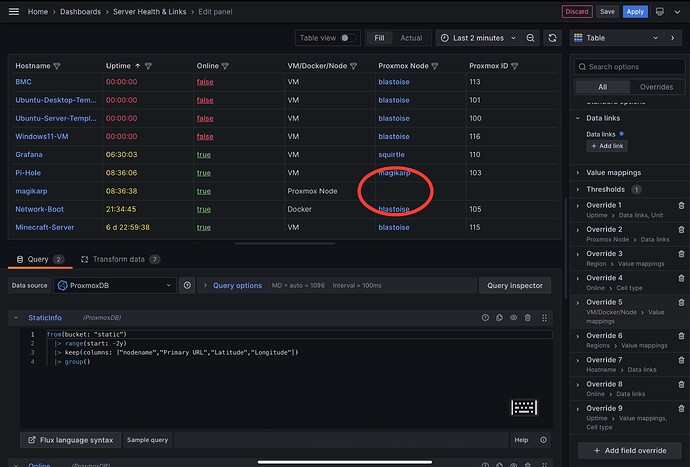
Task: Delete Override 7
Action: click(x=681, y=360)
